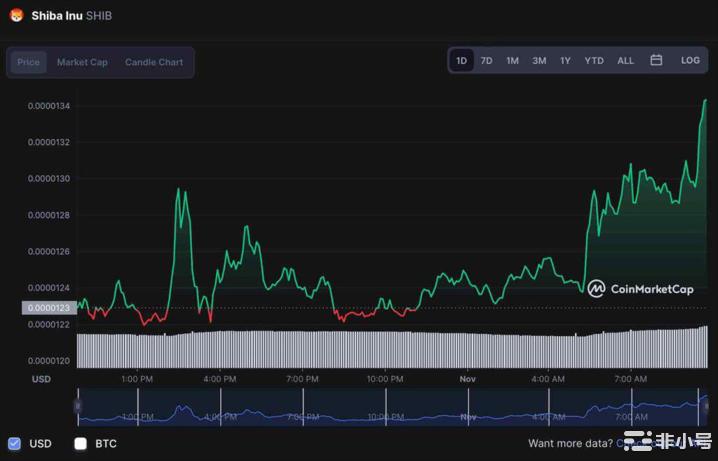Switch to the Market Cap tab
This screenshot has height=461, width=718.
82,62
